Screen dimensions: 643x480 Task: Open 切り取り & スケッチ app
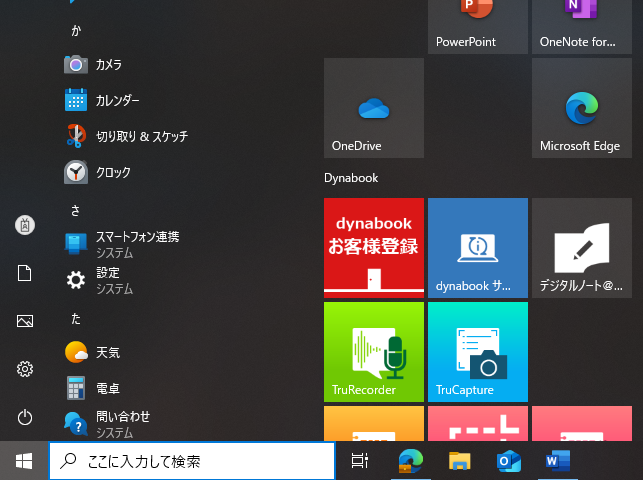pos(140,136)
